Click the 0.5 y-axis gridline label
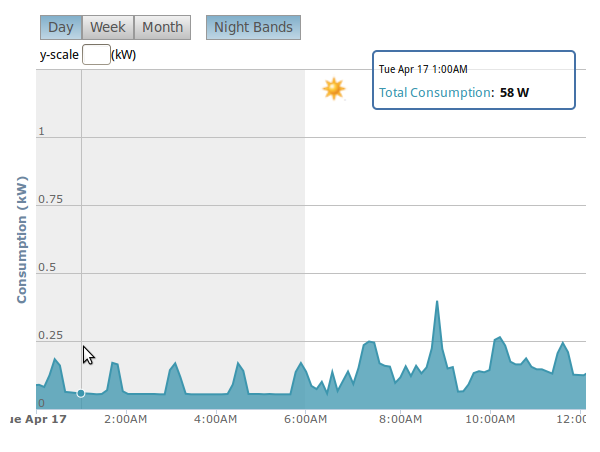600x452 pixels. pyautogui.click(x=49, y=267)
